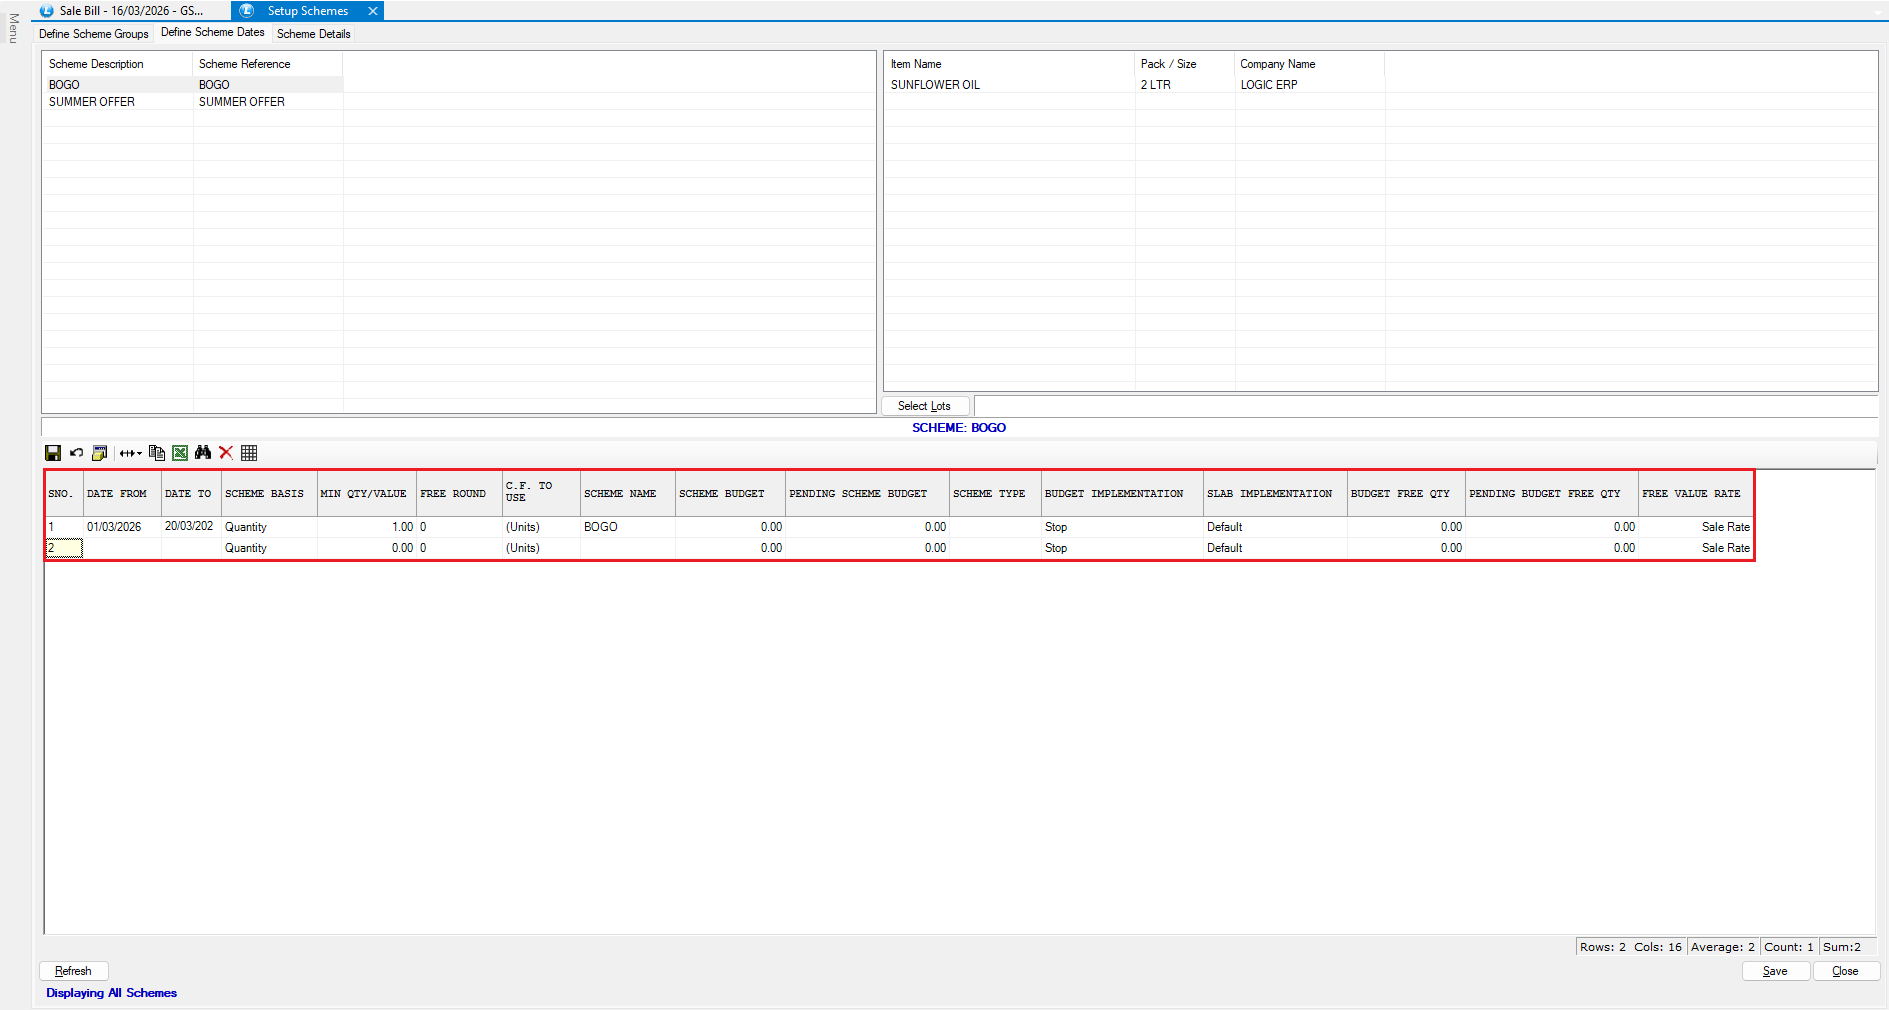Export grid using the Excel icon

tap(180, 453)
